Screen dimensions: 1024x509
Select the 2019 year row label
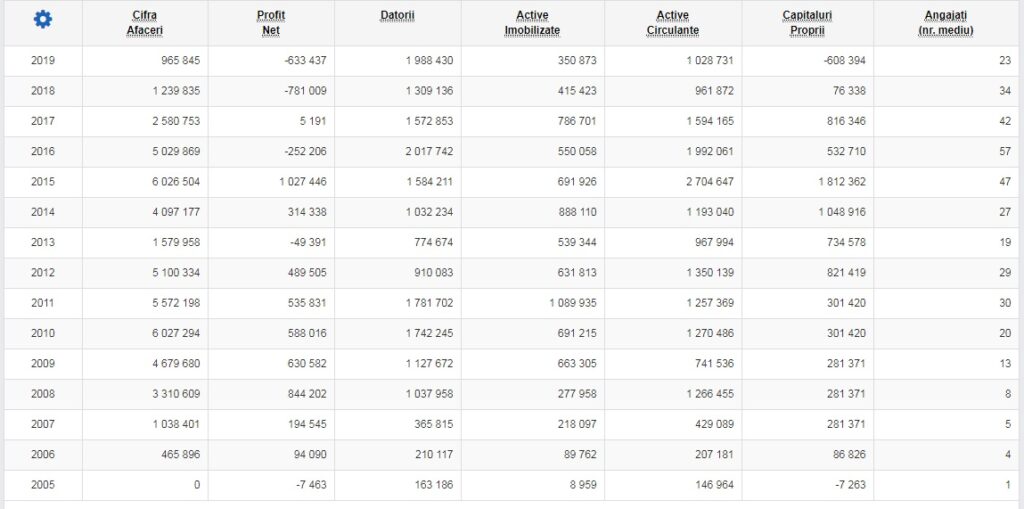[x=43, y=61]
